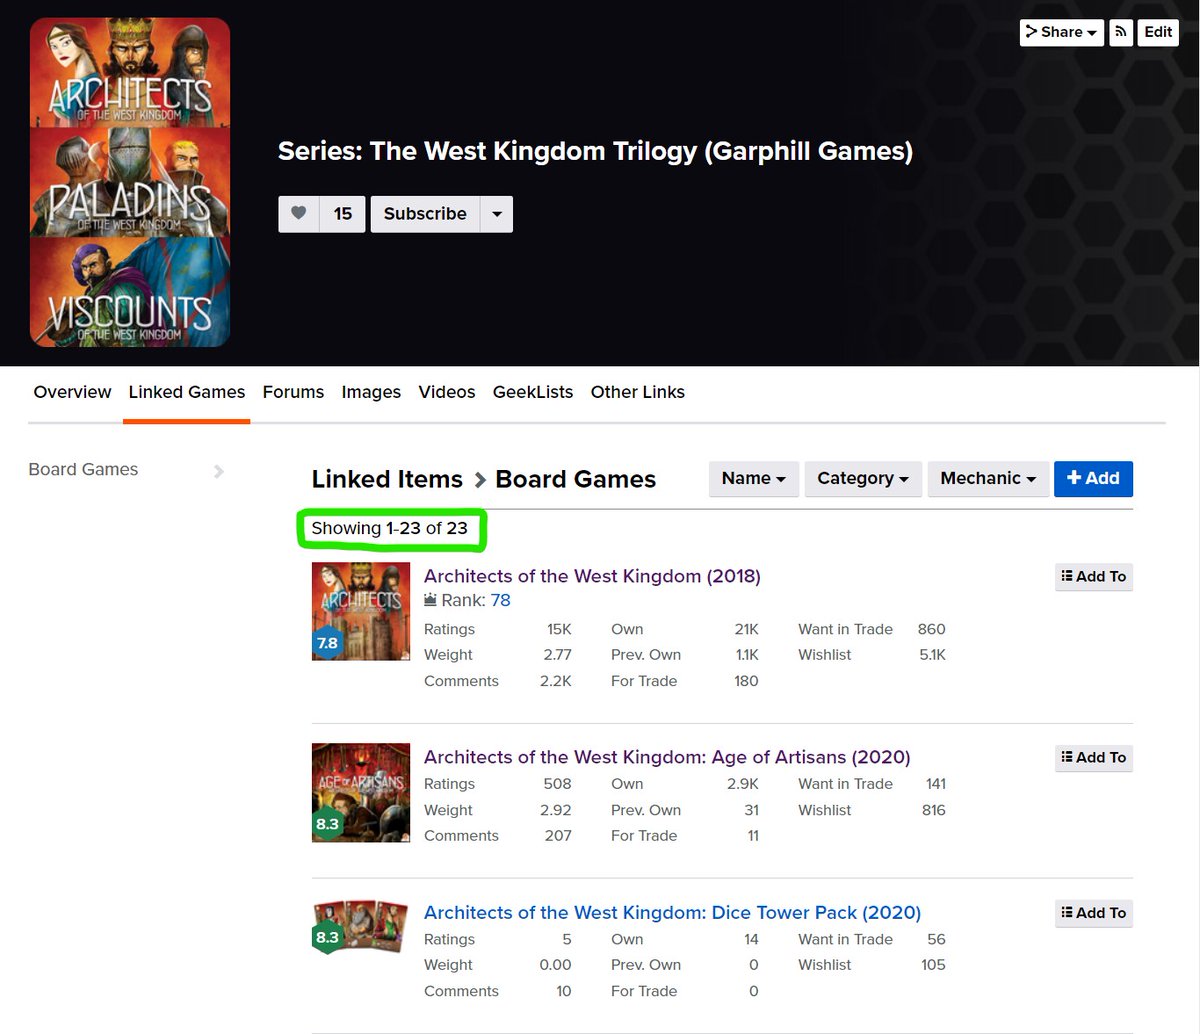Open the Other Links tab
This screenshot has width=1200, height=1034.
point(638,392)
